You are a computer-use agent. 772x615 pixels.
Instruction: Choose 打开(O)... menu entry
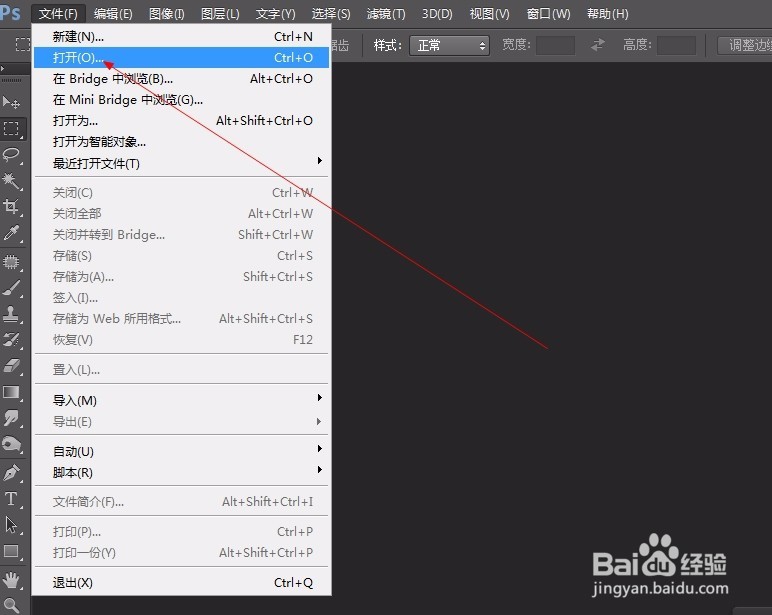click(182, 58)
